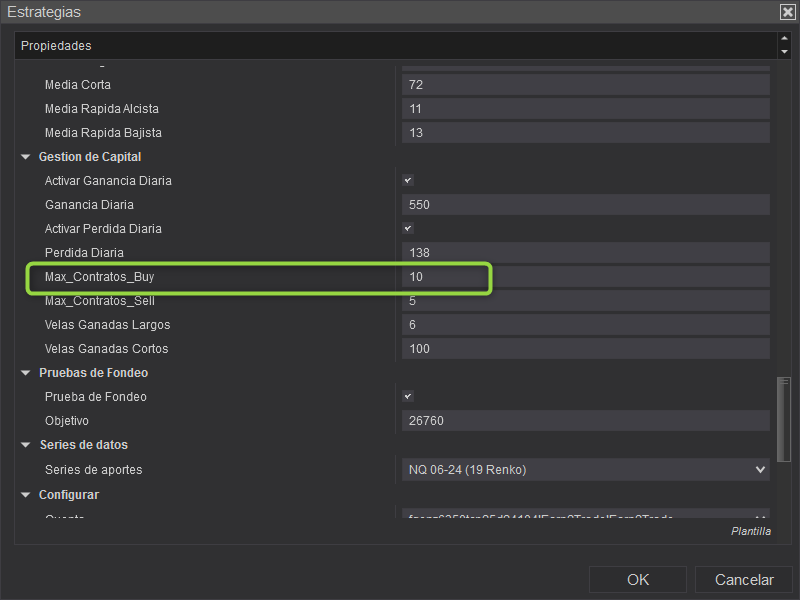Close the Estrategias dialog window
The width and height of the screenshot is (800, 600).
787,12
